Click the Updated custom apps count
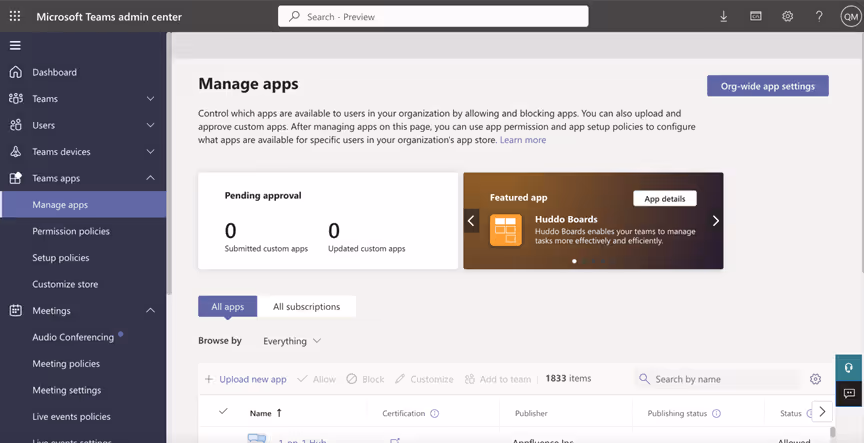This screenshot has width=864, height=443. pos(334,230)
